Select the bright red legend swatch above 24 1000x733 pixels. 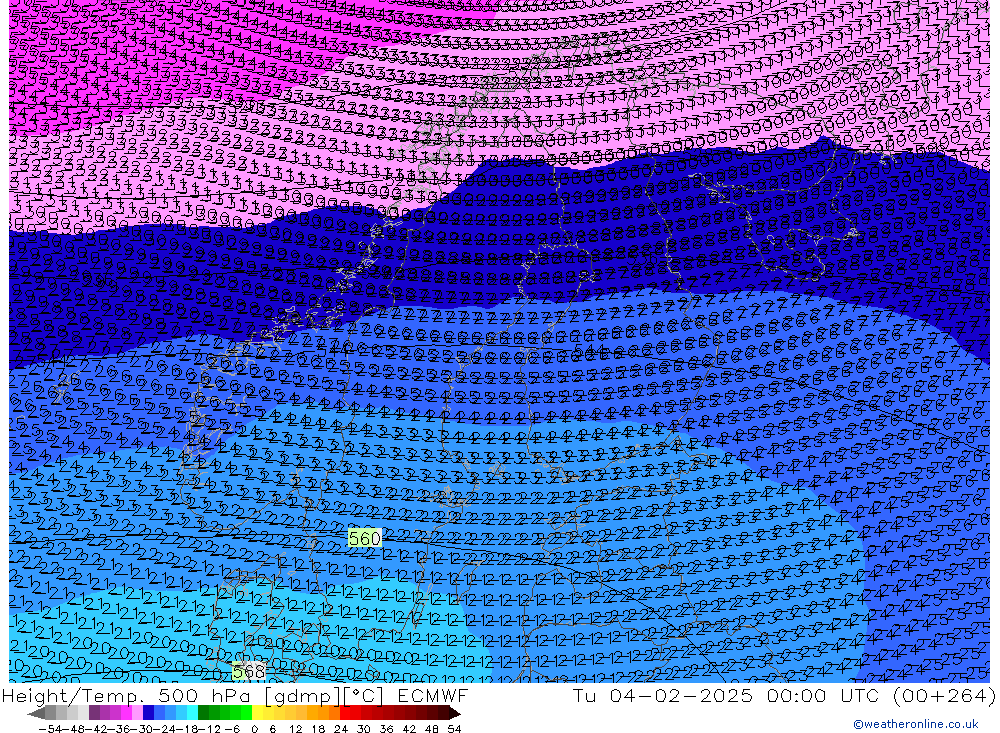pyautogui.click(x=344, y=713)
